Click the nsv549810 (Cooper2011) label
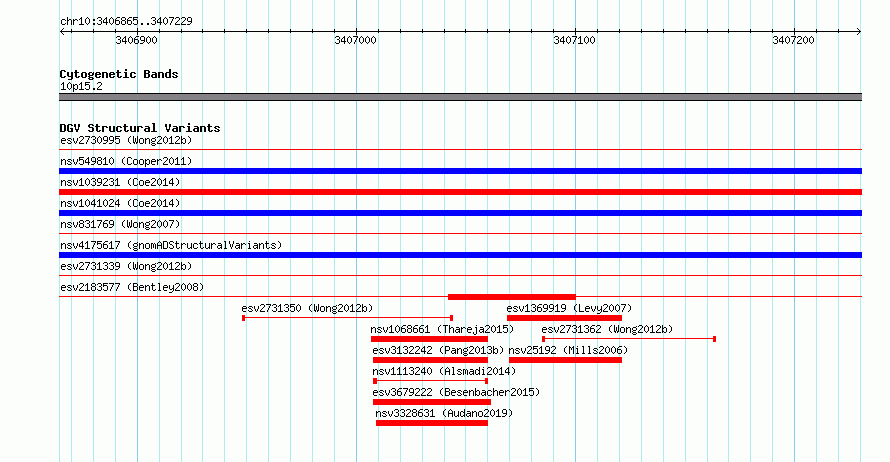890x462 pixels. (x=126, y=161)
